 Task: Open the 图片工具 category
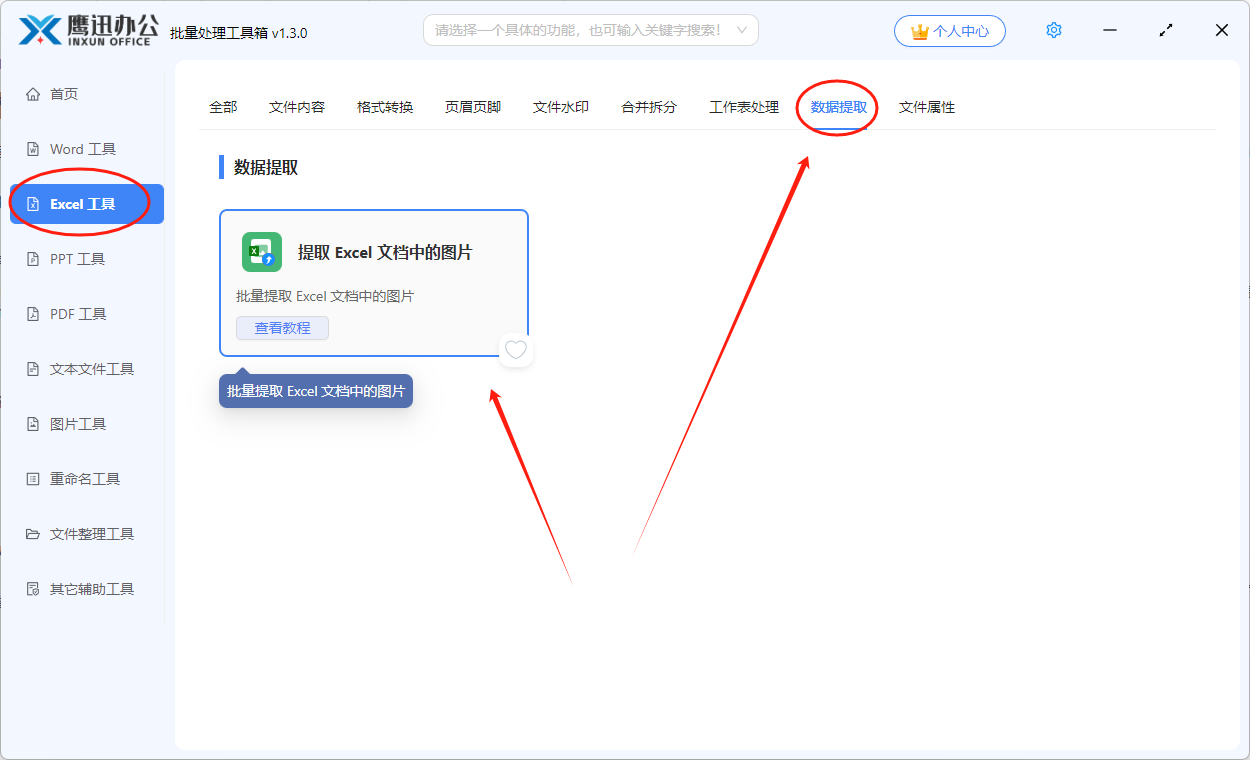[82, 423]
